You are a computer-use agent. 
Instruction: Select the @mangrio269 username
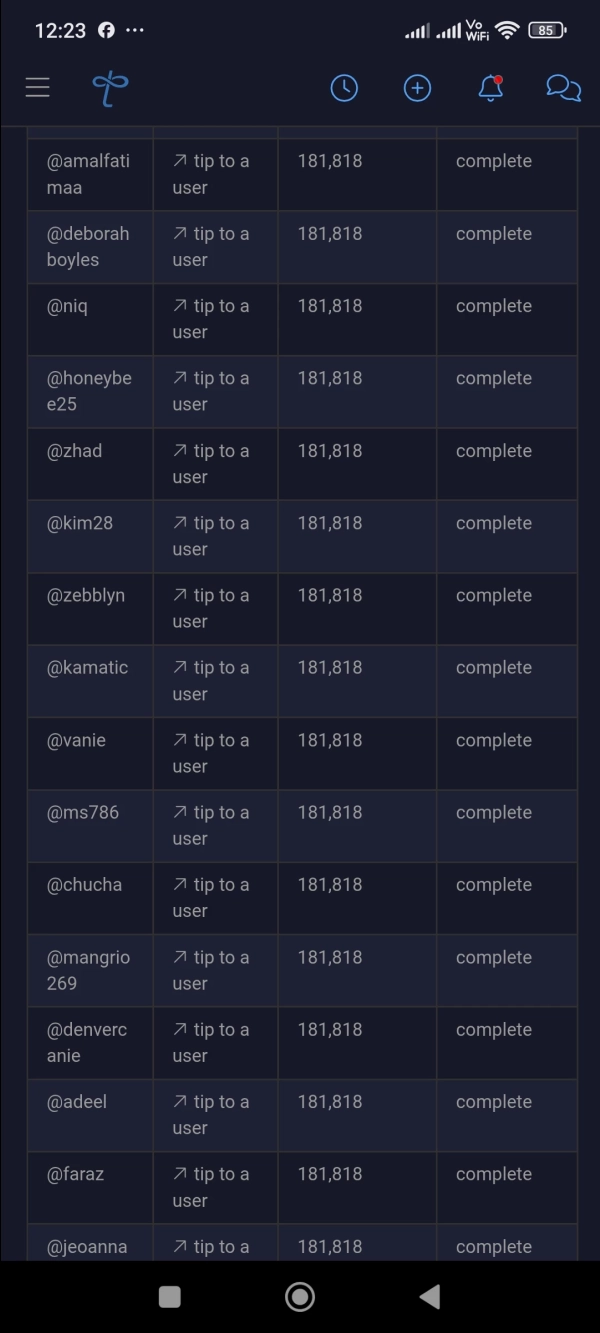(x=88, y=970)
